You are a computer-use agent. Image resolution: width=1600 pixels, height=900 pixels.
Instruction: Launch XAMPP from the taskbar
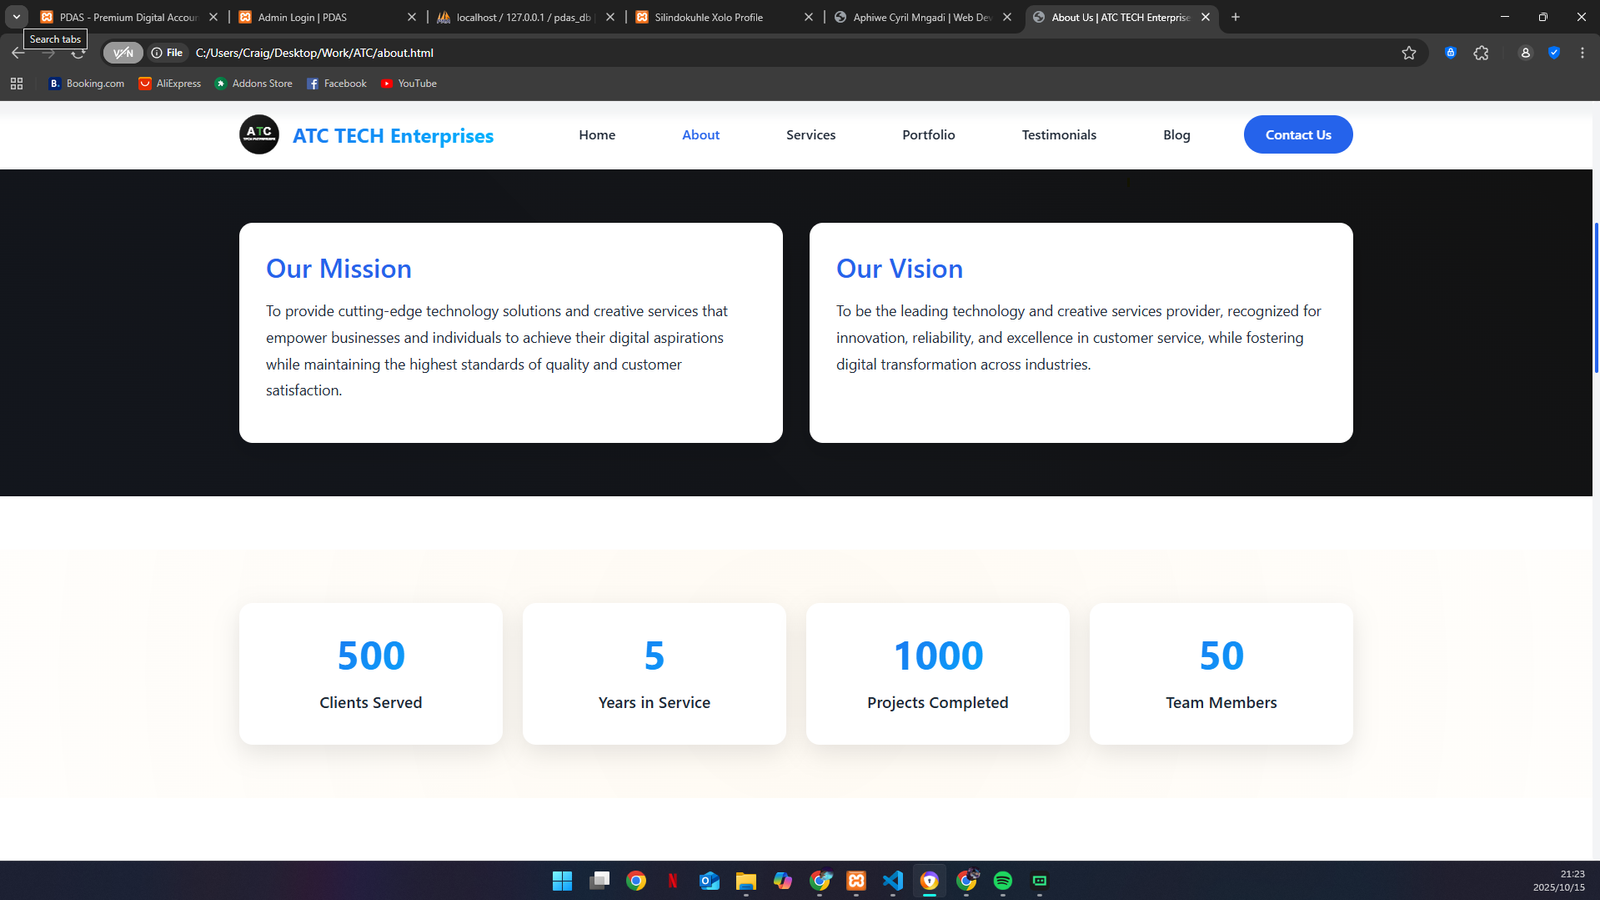click(856, 881)
